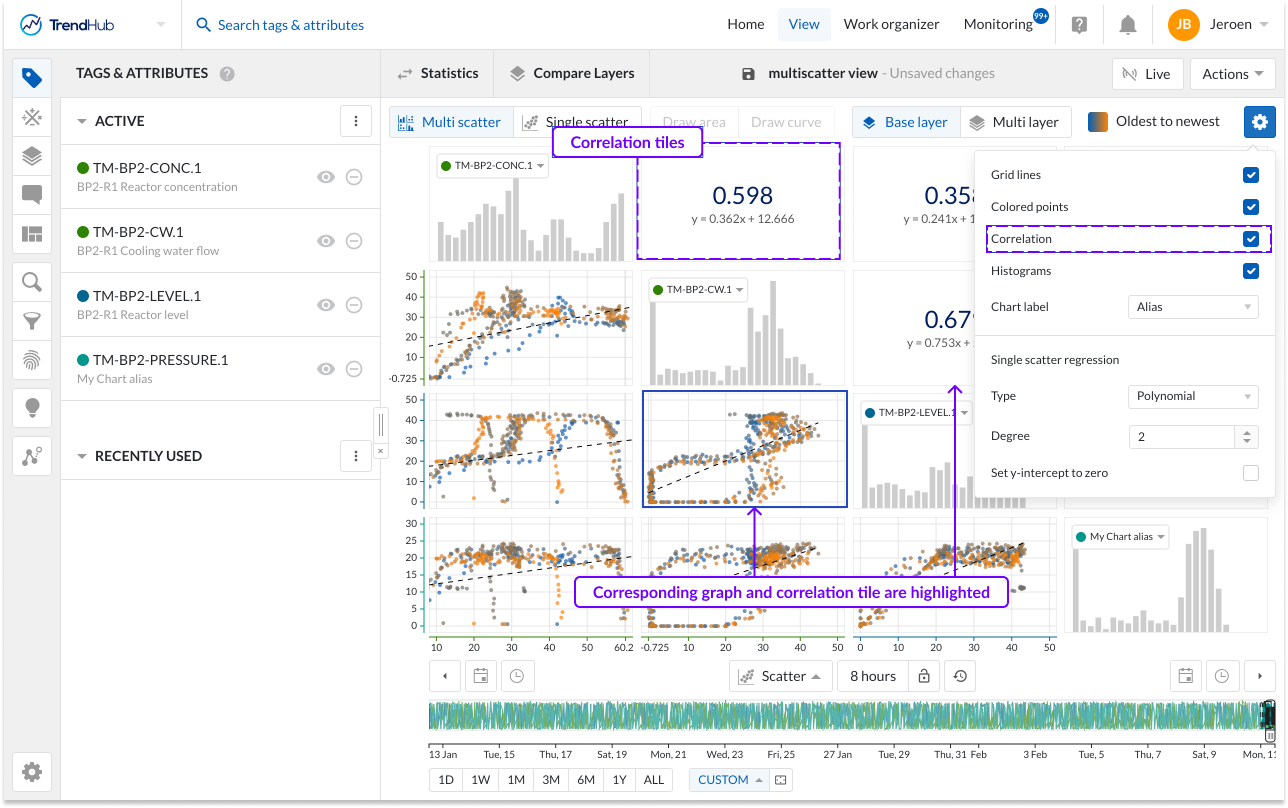Click the Oldest to newest color gradient swatch
This screenshot has width=1288, height=808.
point(1097,122)
